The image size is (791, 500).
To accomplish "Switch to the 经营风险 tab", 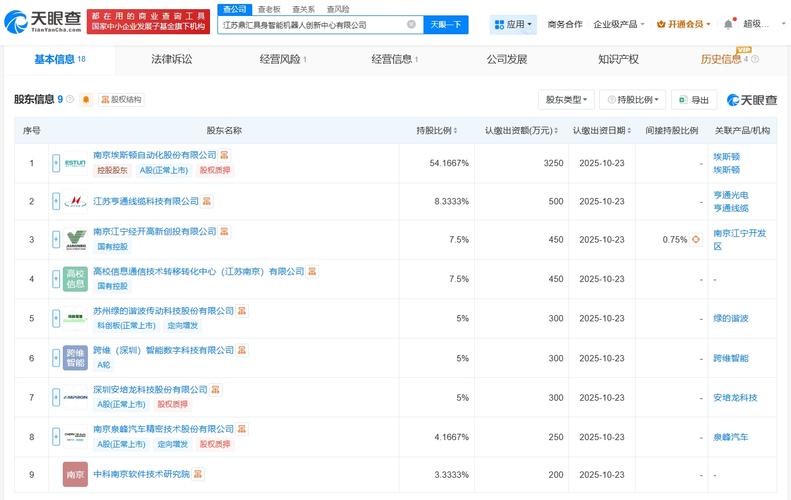I will pyautogui.click(x=283, y=60).
